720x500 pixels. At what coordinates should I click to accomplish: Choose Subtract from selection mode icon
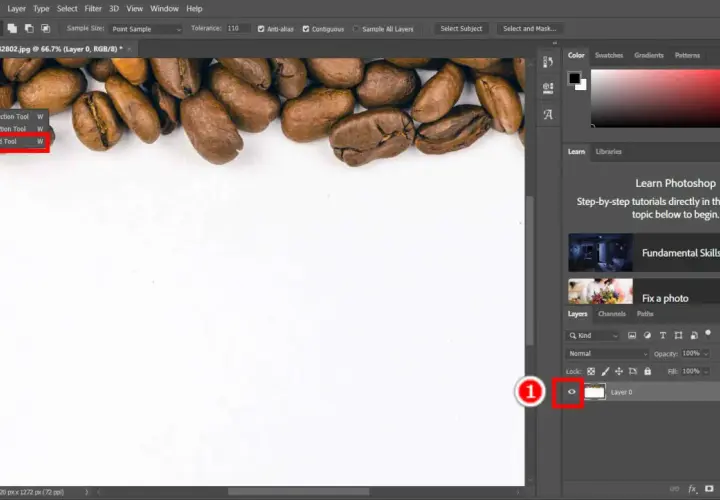click(x=29, y=28)
